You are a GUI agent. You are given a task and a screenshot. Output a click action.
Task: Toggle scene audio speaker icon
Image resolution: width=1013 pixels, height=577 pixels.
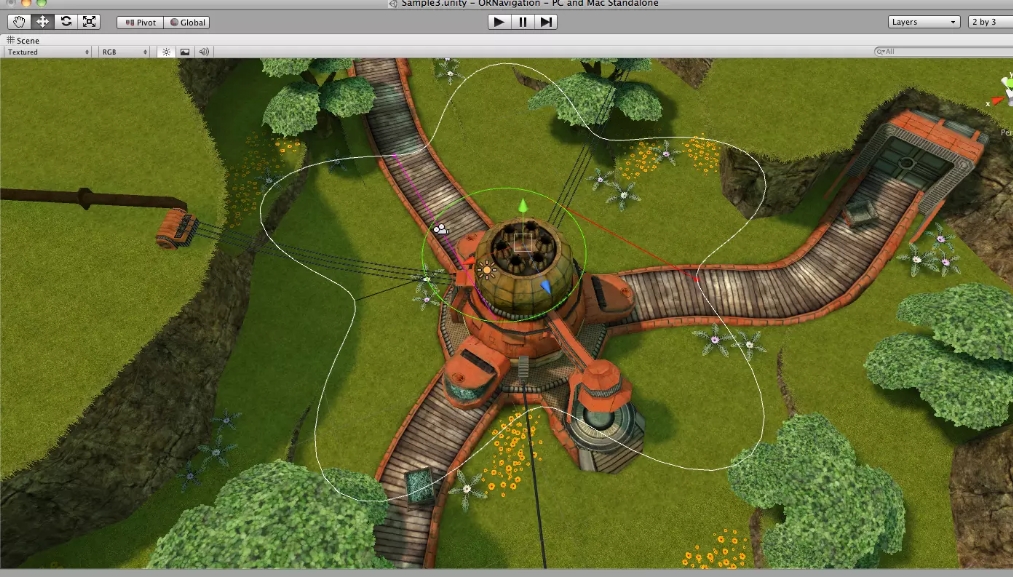(204, 51)
